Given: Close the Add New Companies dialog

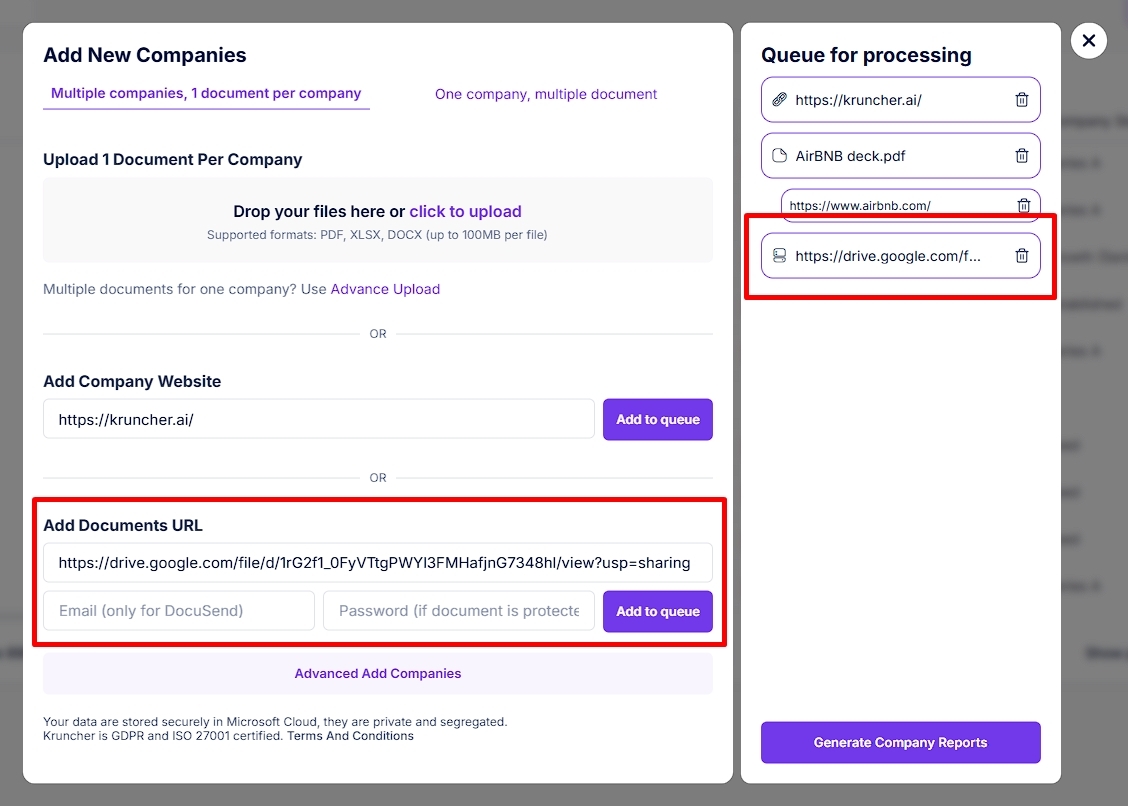Looking at the screenshot, I should (1088, 41).
